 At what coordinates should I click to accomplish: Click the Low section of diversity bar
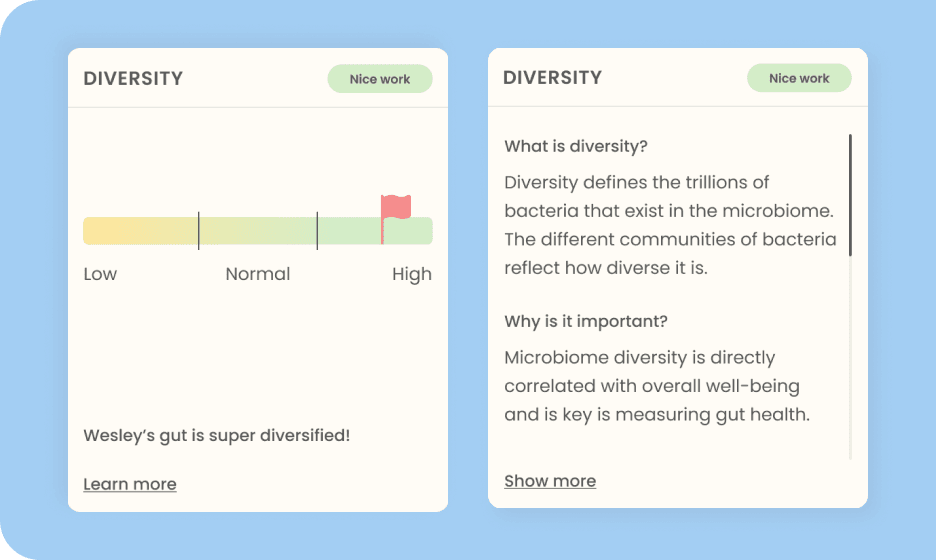[140, 231]
